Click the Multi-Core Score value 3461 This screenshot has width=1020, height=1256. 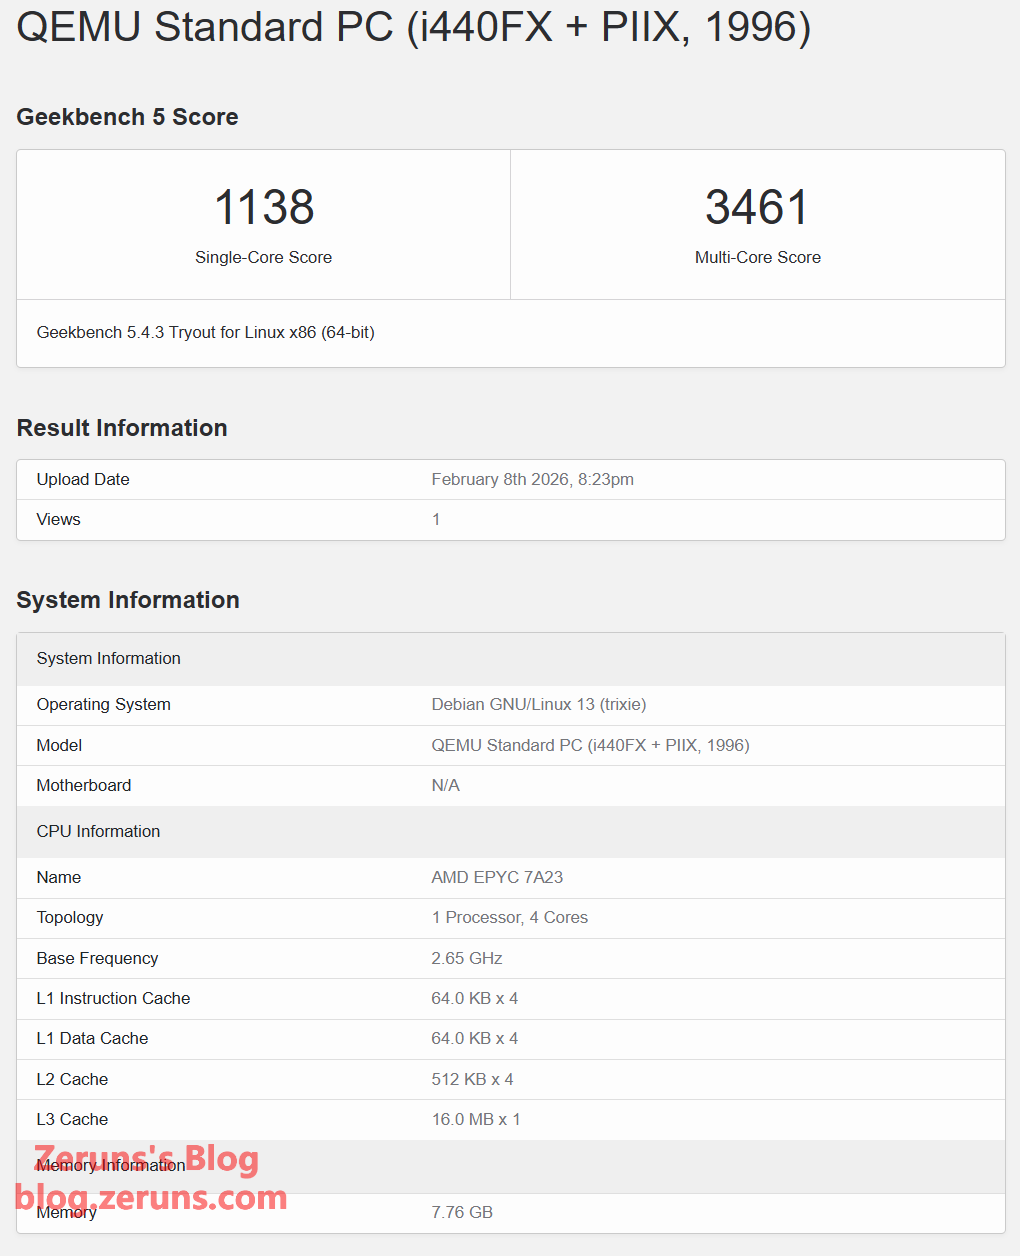(x=757, y=208)
